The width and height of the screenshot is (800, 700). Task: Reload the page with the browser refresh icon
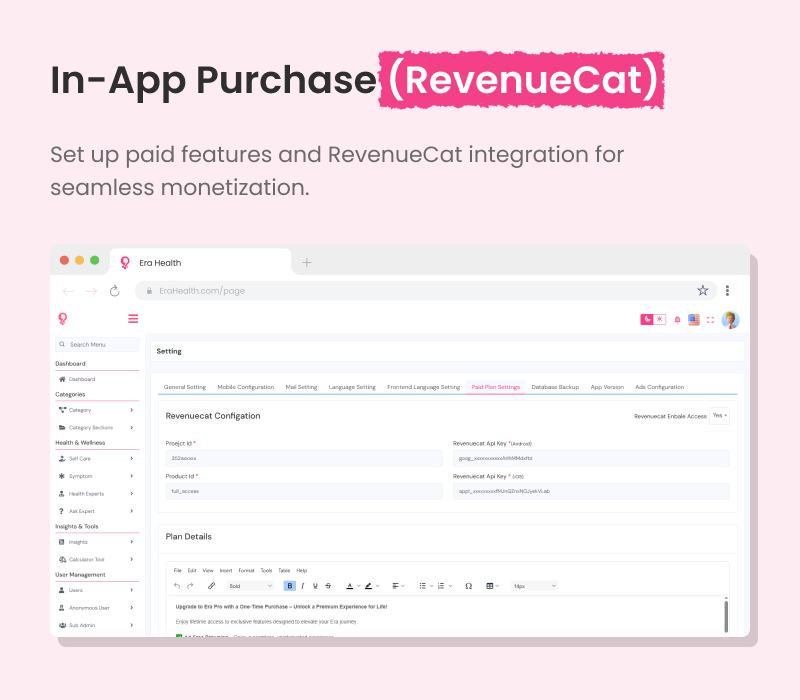[x=115, y=291]
